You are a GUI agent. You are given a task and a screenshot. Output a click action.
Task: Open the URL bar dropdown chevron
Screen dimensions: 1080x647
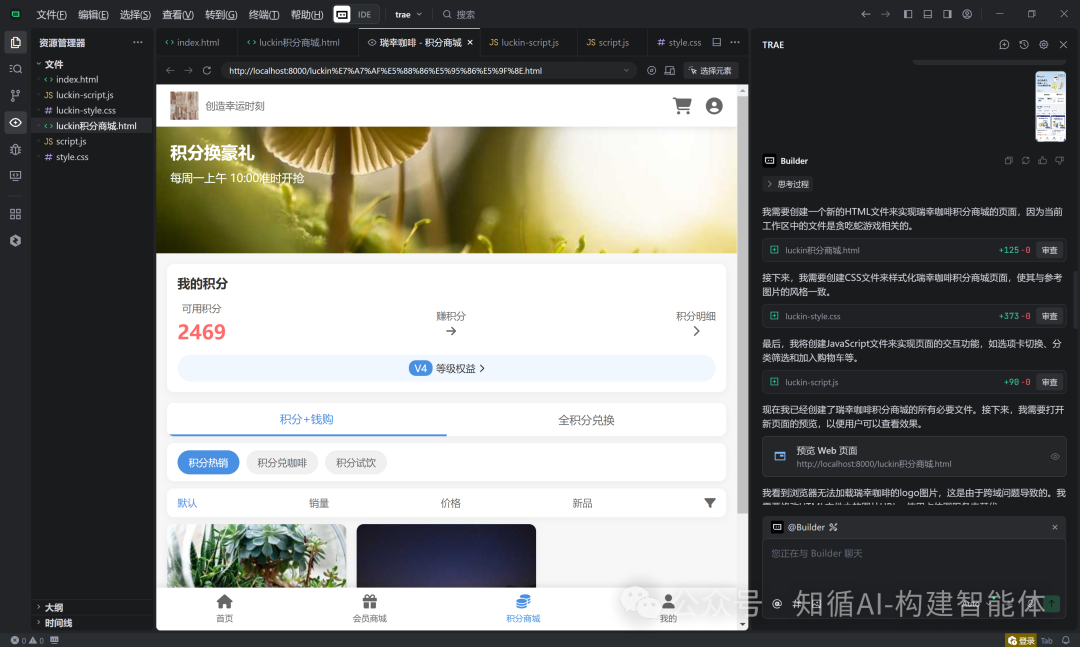[626, 70]
